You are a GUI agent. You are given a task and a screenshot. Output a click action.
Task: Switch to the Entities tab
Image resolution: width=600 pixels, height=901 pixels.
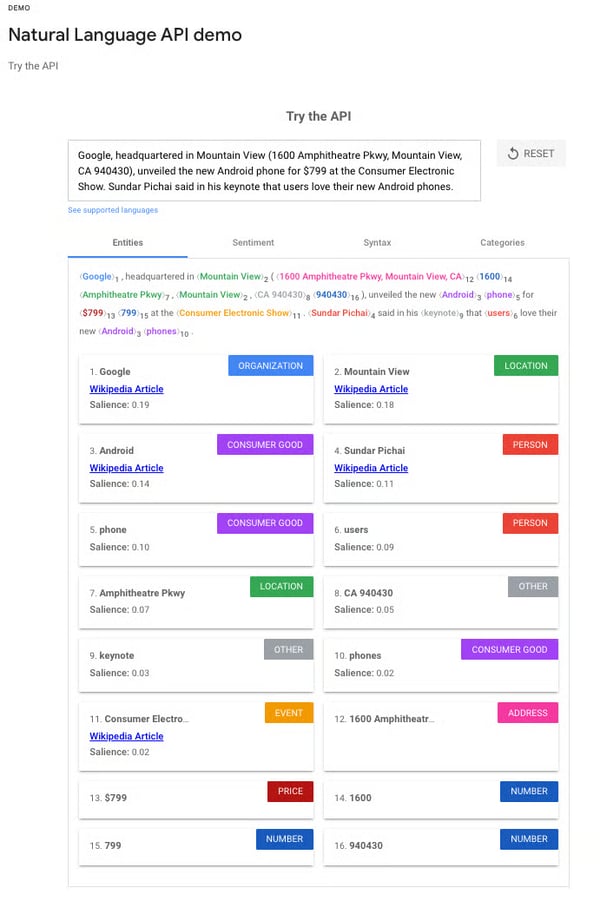(x=128, y=242)
